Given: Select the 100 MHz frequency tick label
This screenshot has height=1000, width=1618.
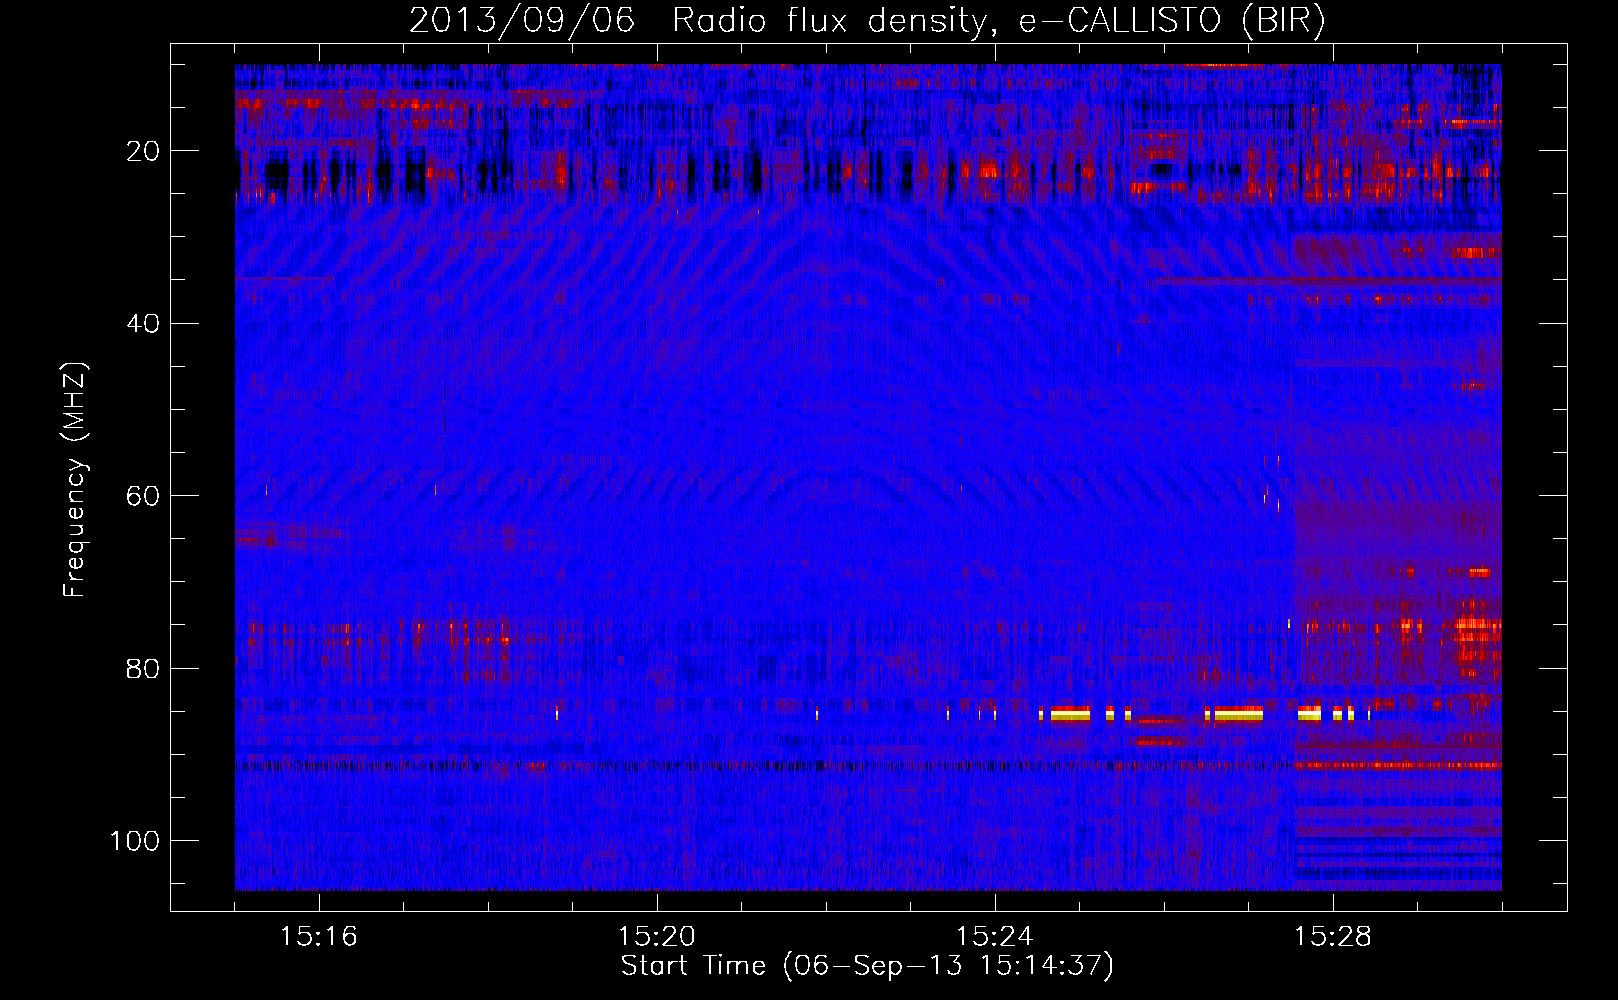Looking at the screenshot, I should [x=135, y=841].
